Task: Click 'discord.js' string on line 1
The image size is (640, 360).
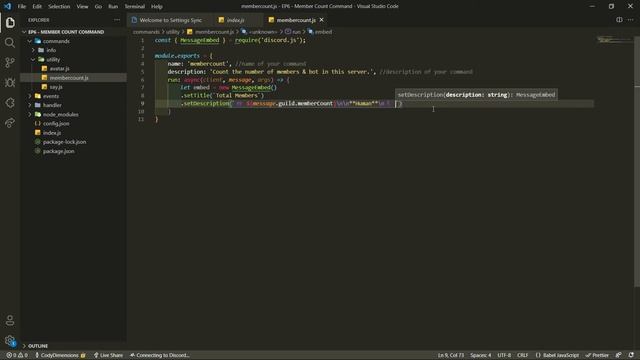Action: [x=280, y=40]
